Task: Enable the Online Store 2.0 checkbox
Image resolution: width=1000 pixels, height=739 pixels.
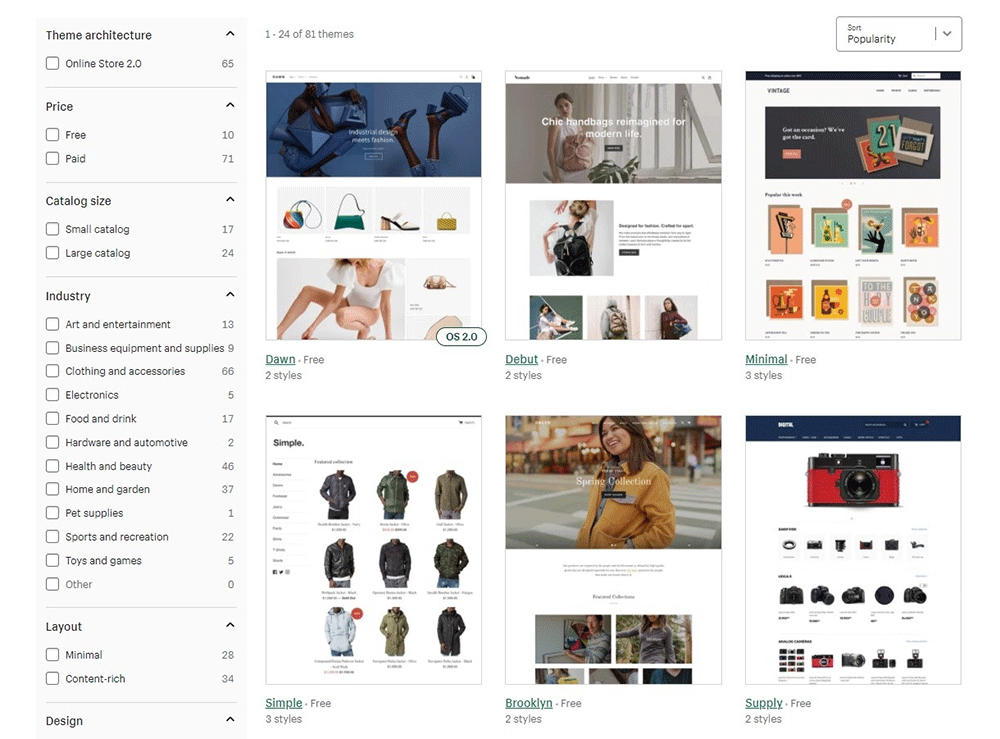Action: pyautogui.click(x=52, y=64)
